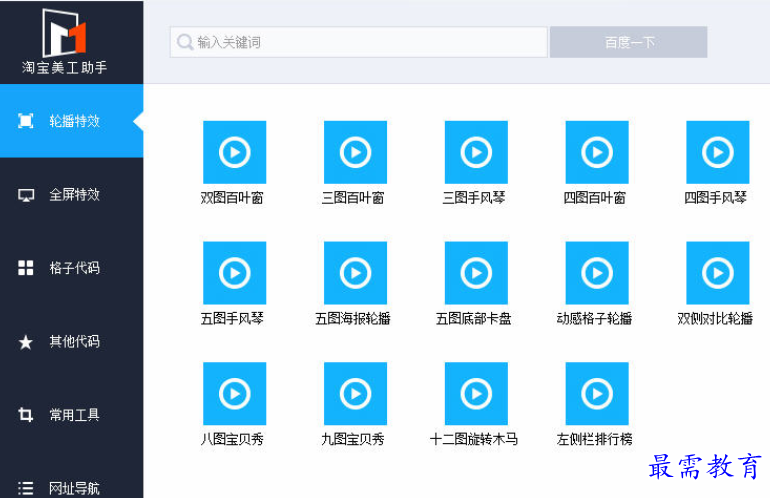Image resolution: width=770 pixels, height=498 pixels.
Task: Open the 五图底部卡盘 effect tile
Action: [x=476, y=273]
